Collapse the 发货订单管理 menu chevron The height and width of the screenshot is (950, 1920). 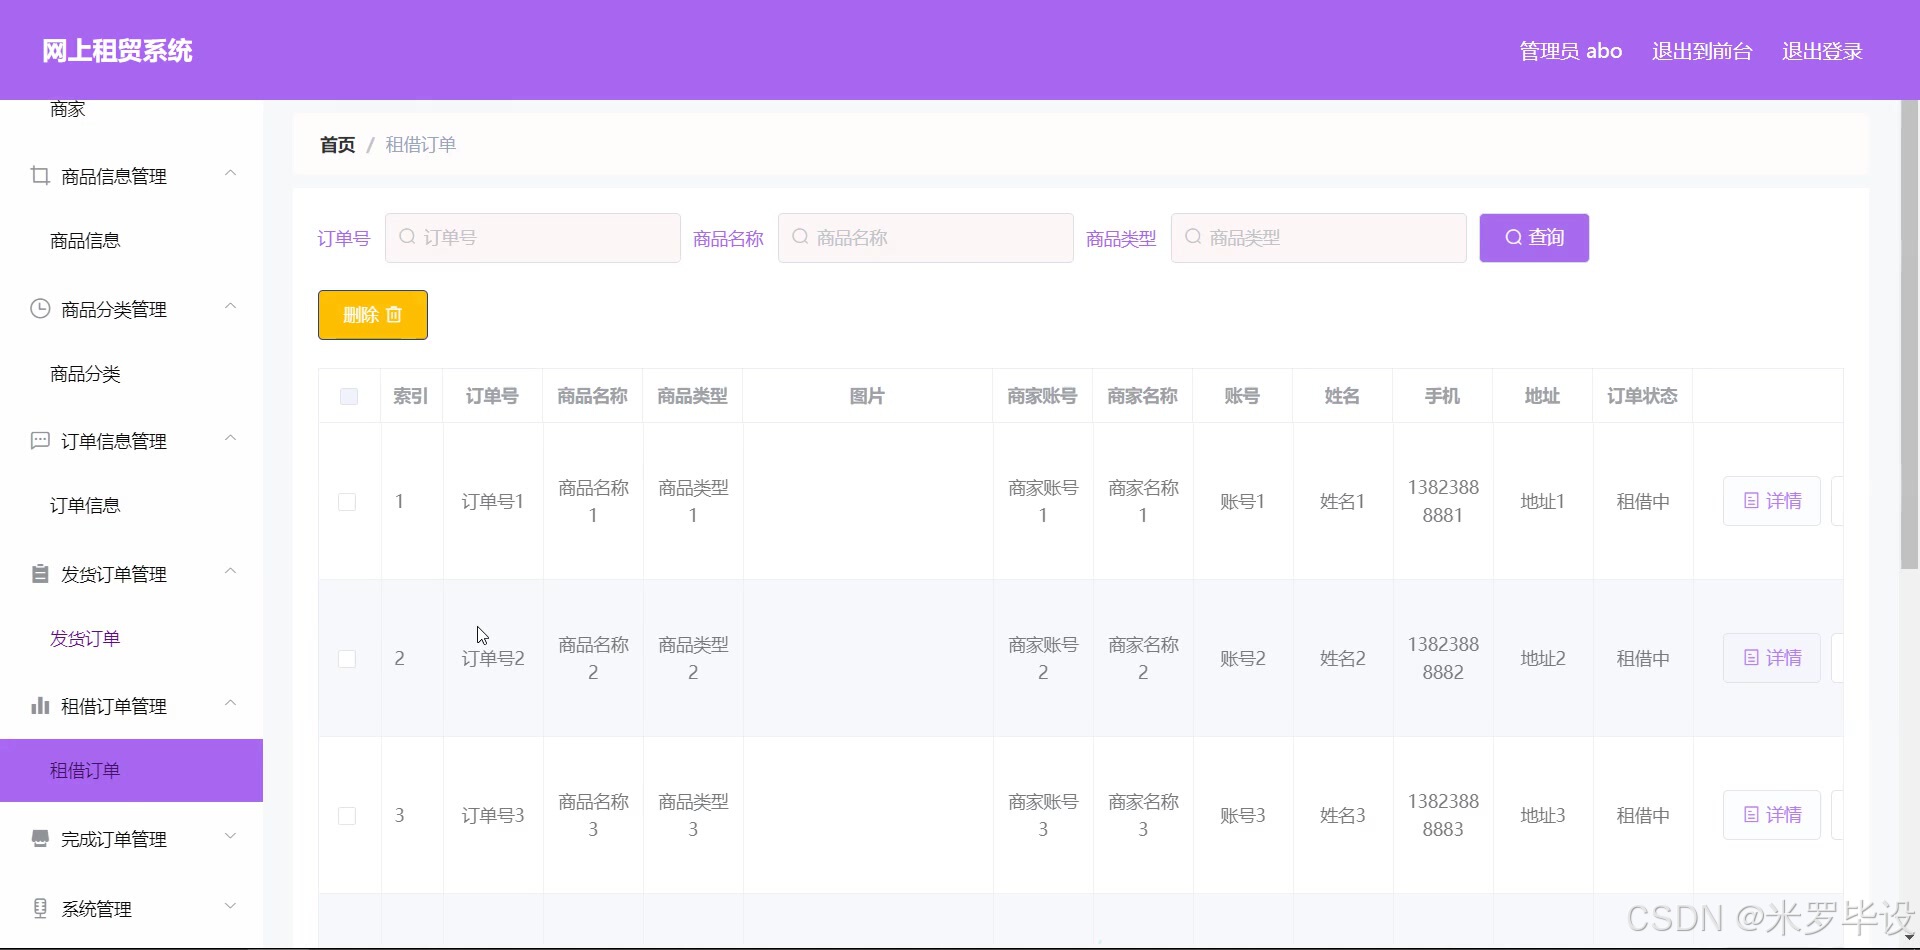pyautogui.click(x=231, y=572)
